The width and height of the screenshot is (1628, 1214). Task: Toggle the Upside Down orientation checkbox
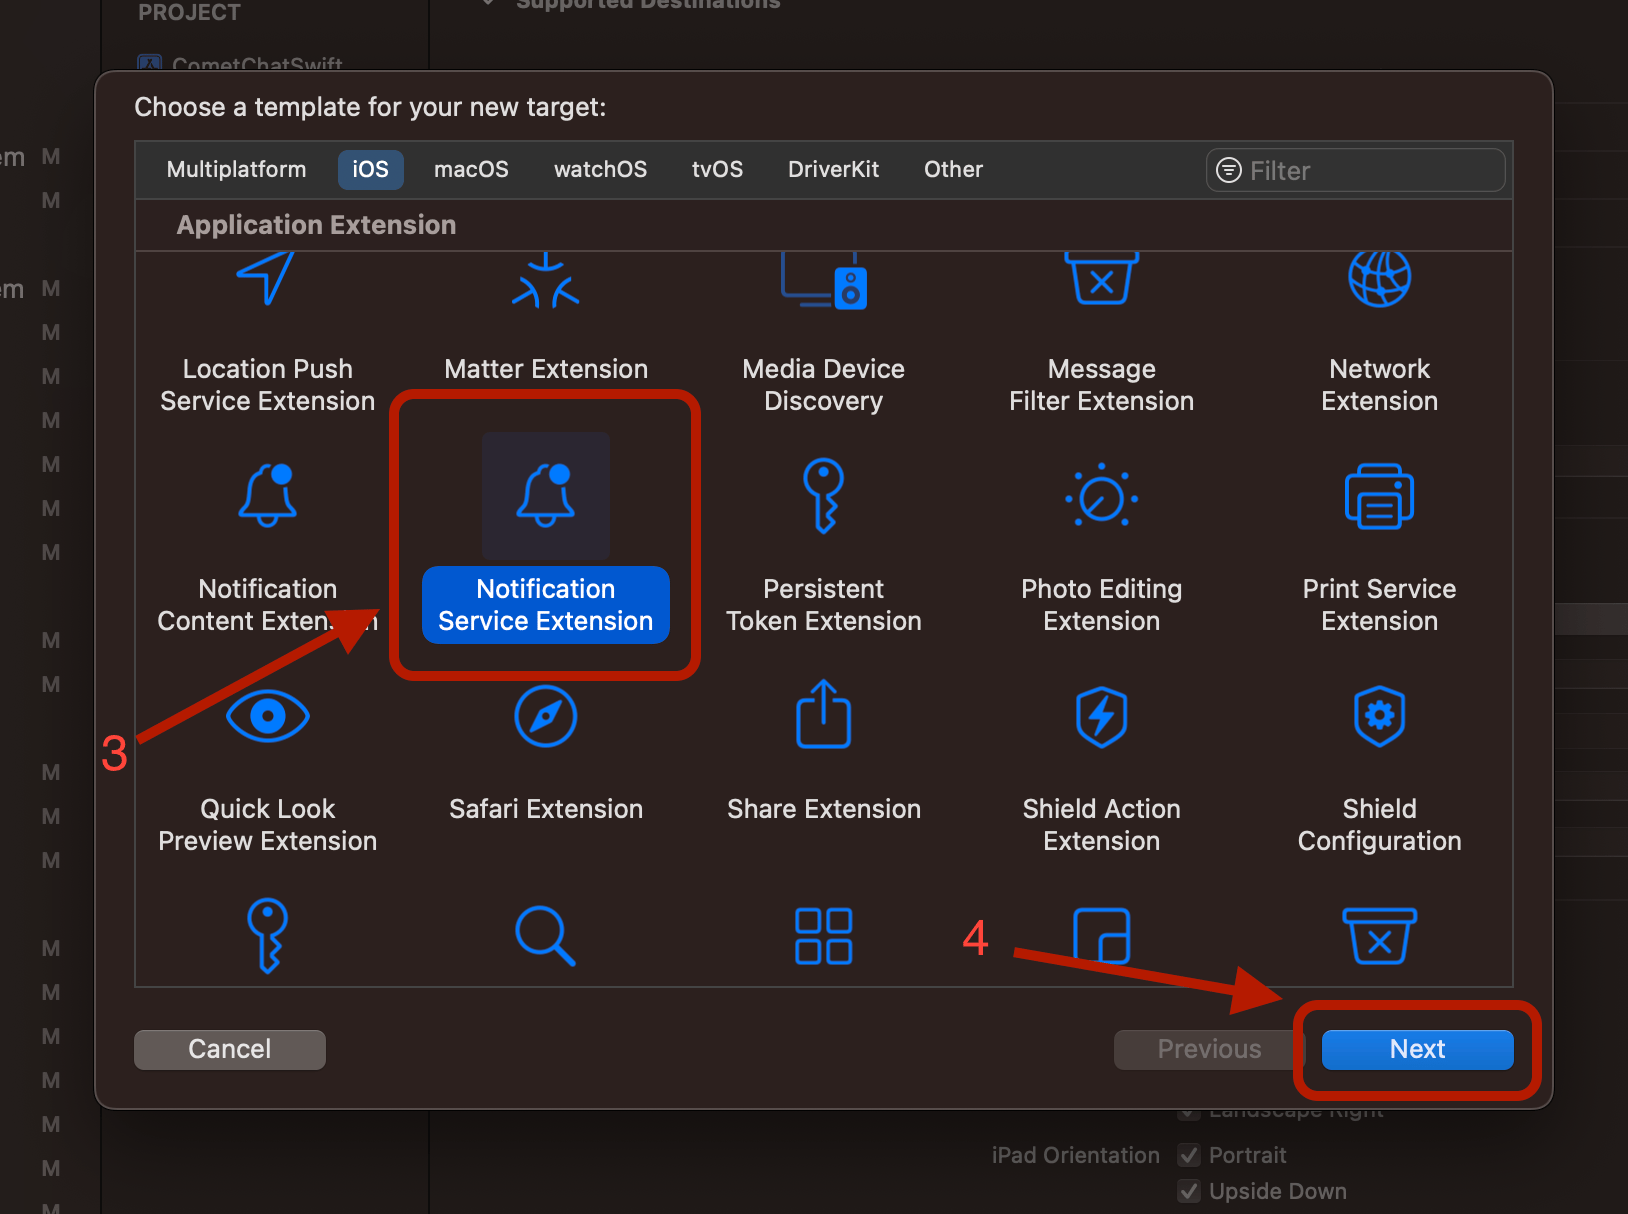1189,1192
